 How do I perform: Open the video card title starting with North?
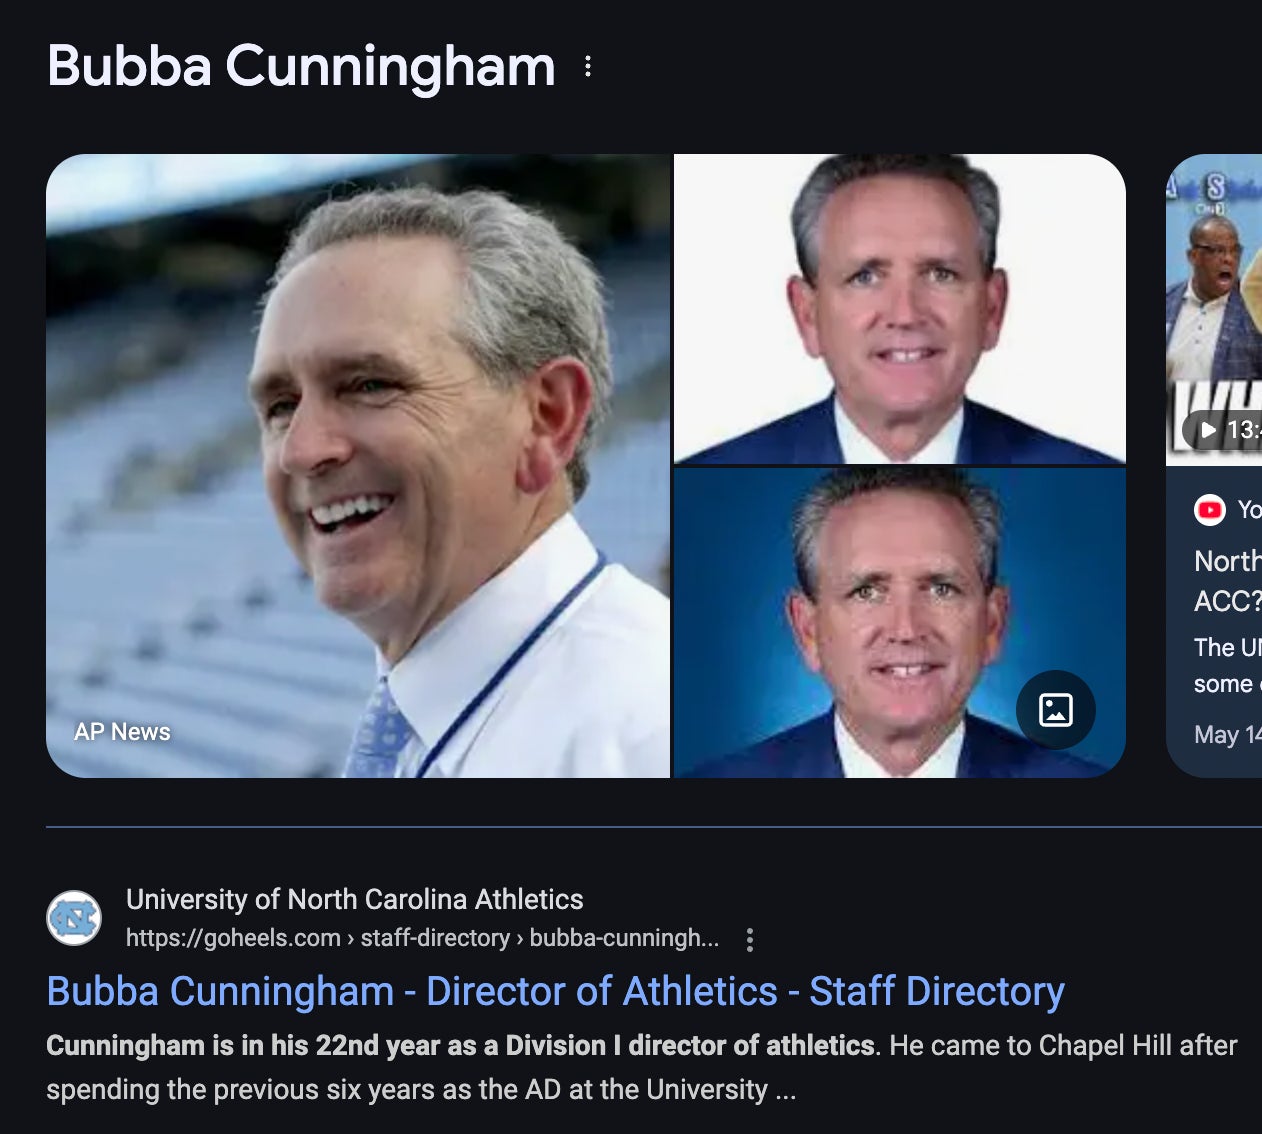pyautogui.click(x=1228, y=581)
